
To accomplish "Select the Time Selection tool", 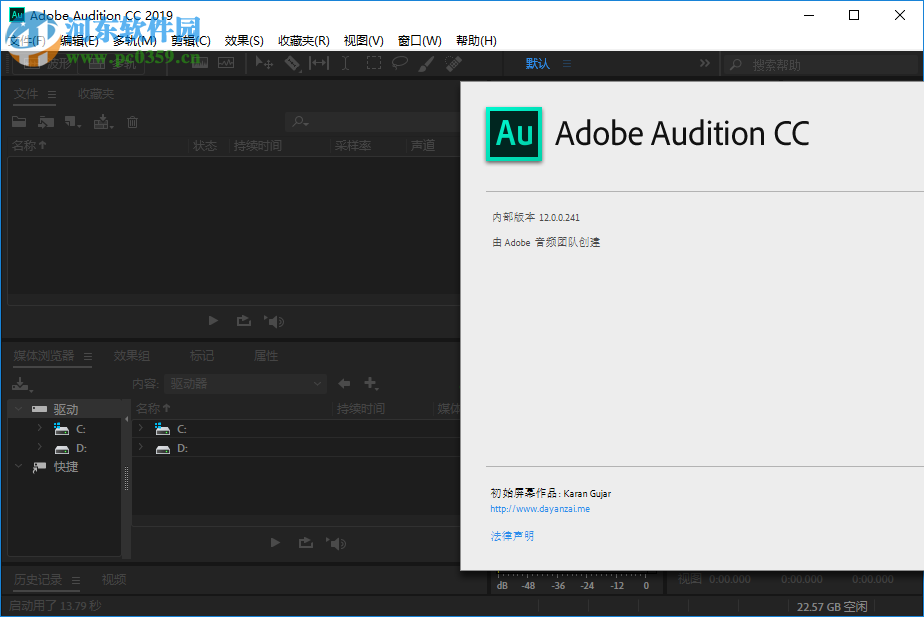I will click(x=343, y=63).
